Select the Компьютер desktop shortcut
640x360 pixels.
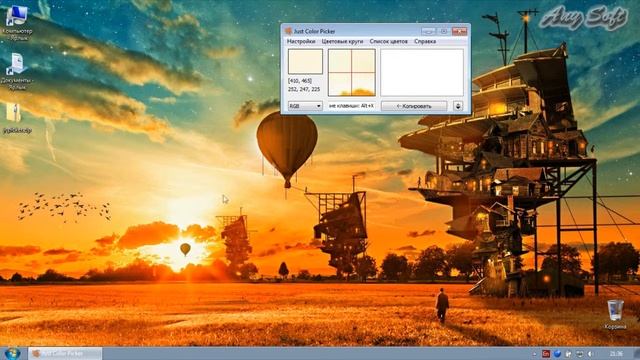pos(17,22)
